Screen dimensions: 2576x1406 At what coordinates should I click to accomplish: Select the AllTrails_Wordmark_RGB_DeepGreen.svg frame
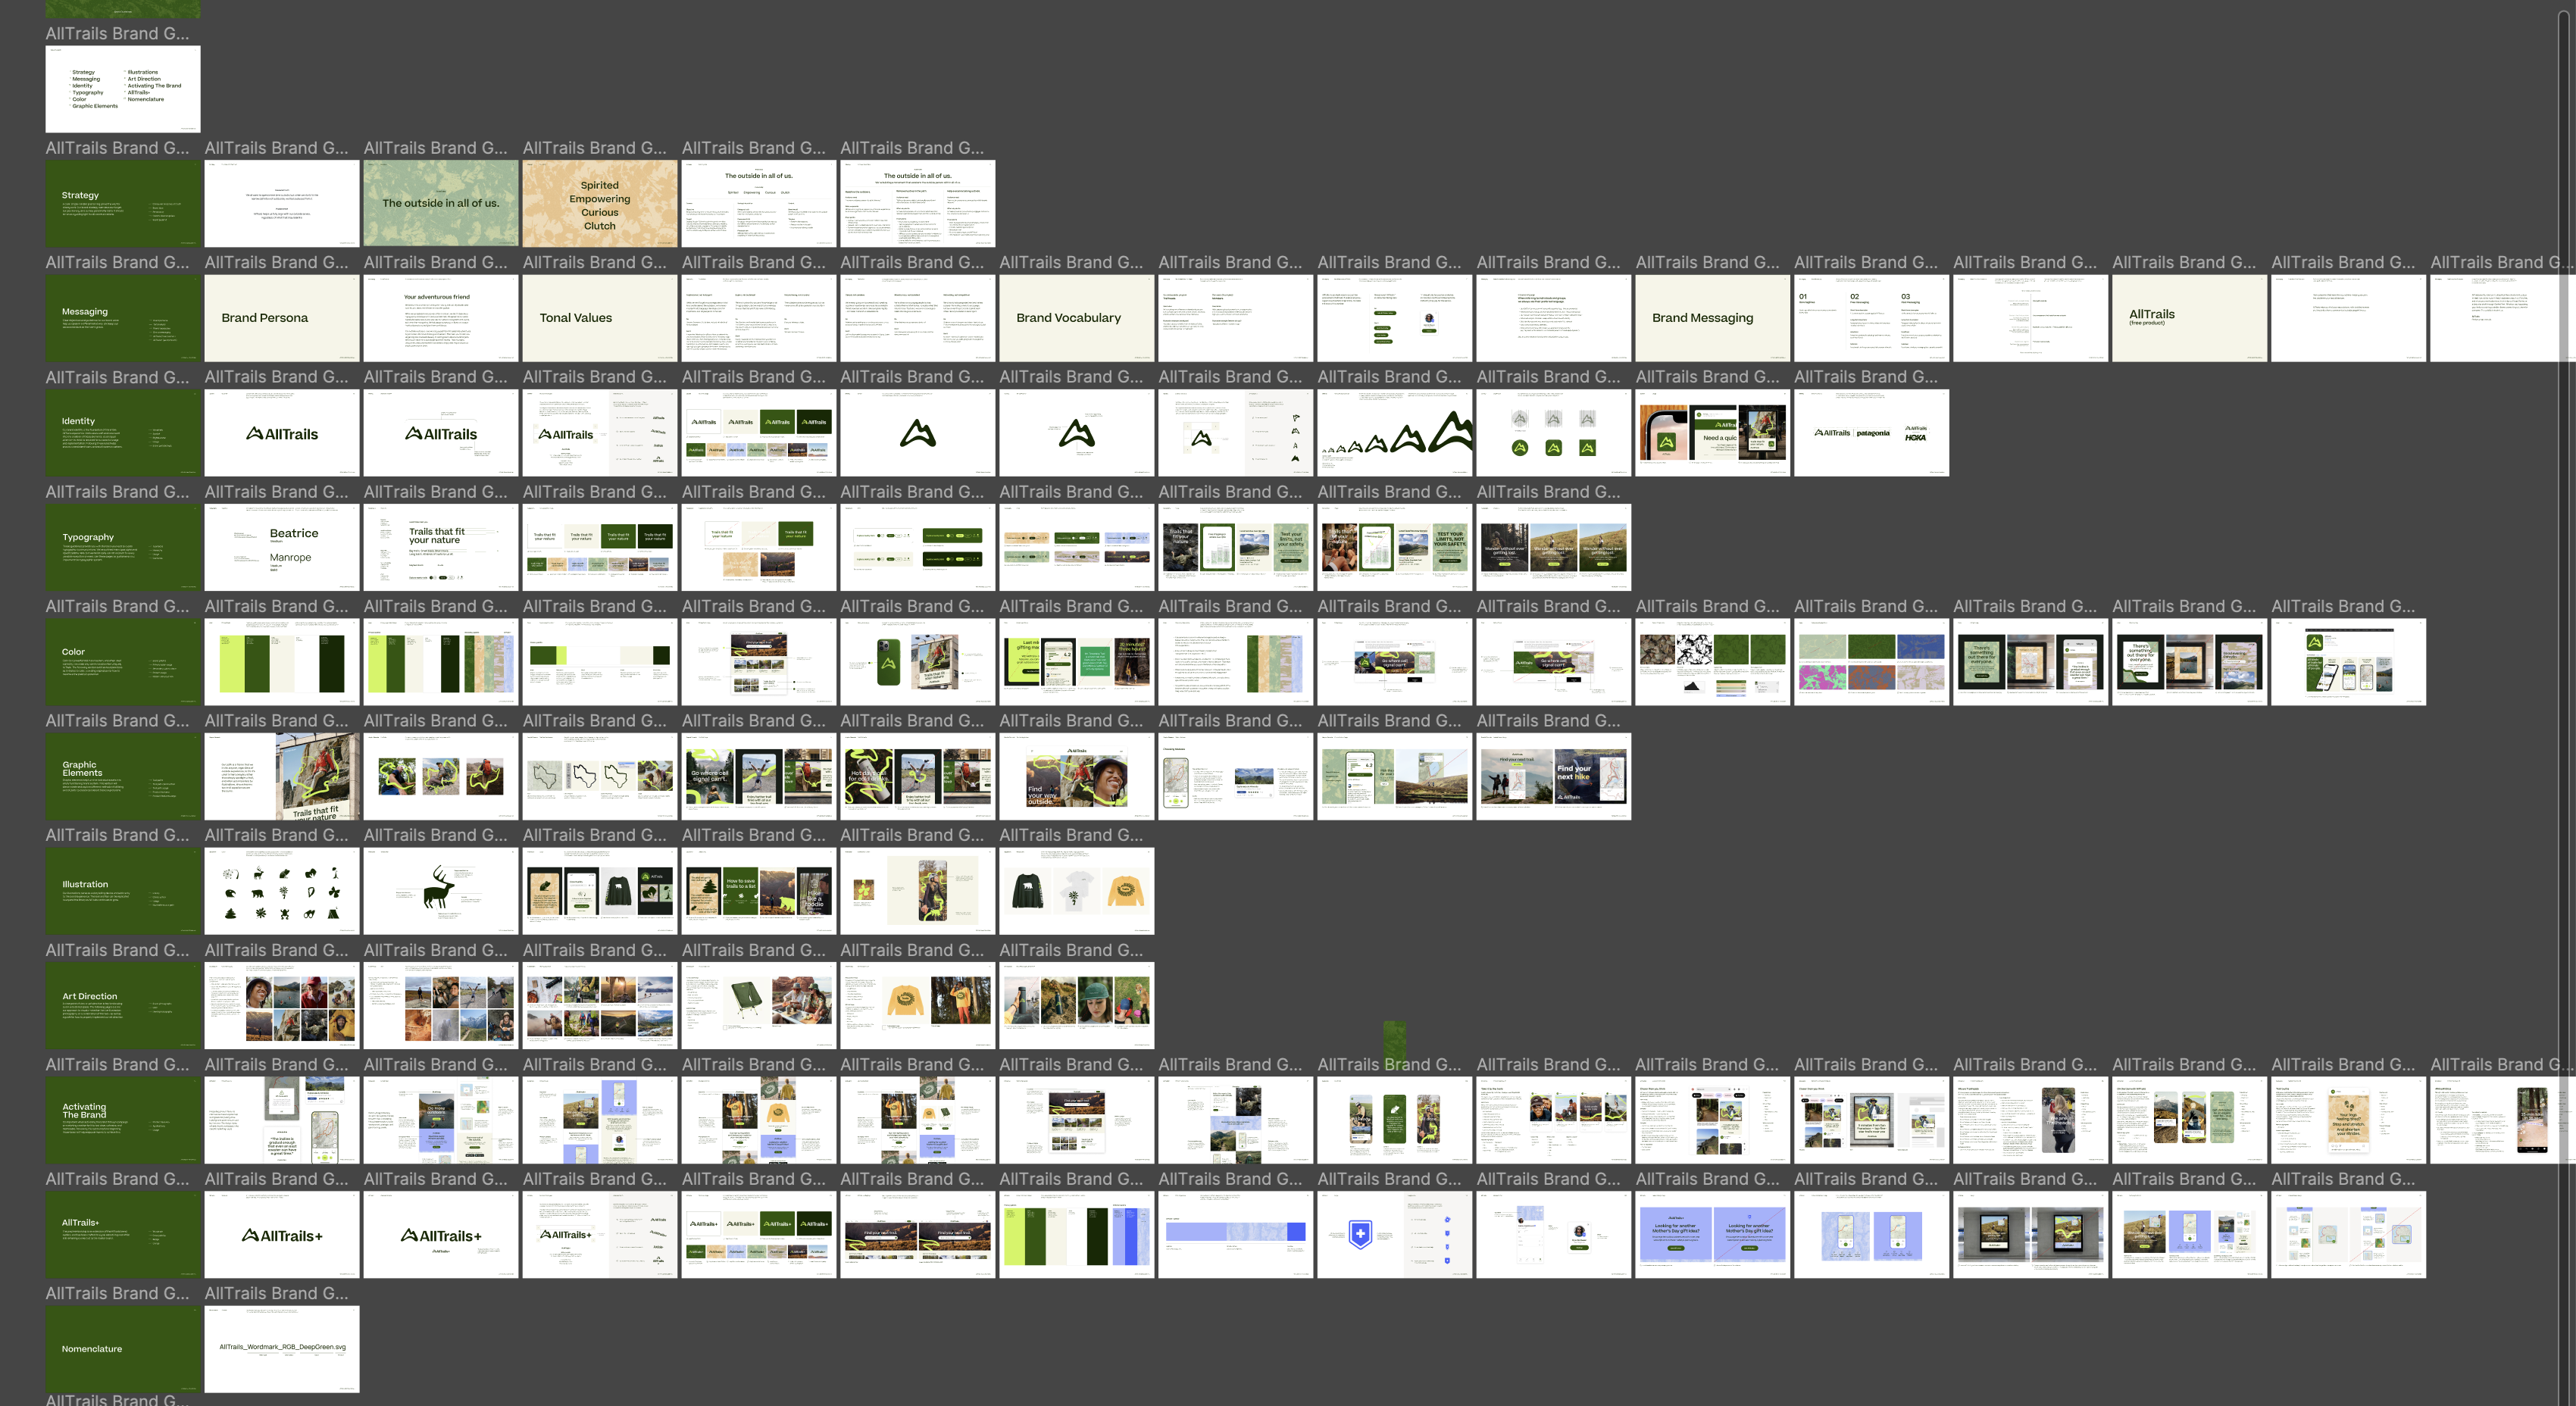click(x=281, y=1349)
